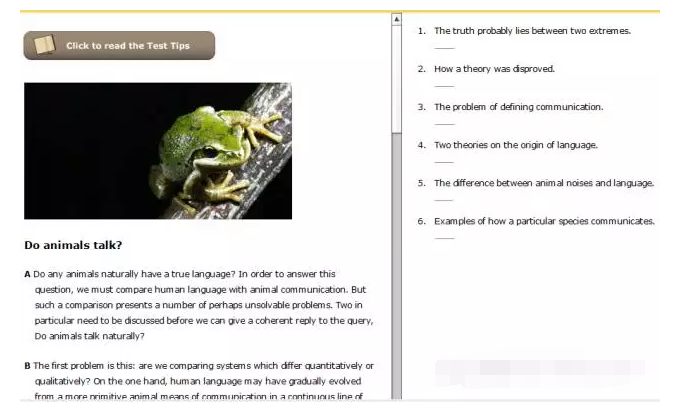Click the 'Do animals talk?' heading
Viewport: 697px width, 414px height.
pos(73,245)
